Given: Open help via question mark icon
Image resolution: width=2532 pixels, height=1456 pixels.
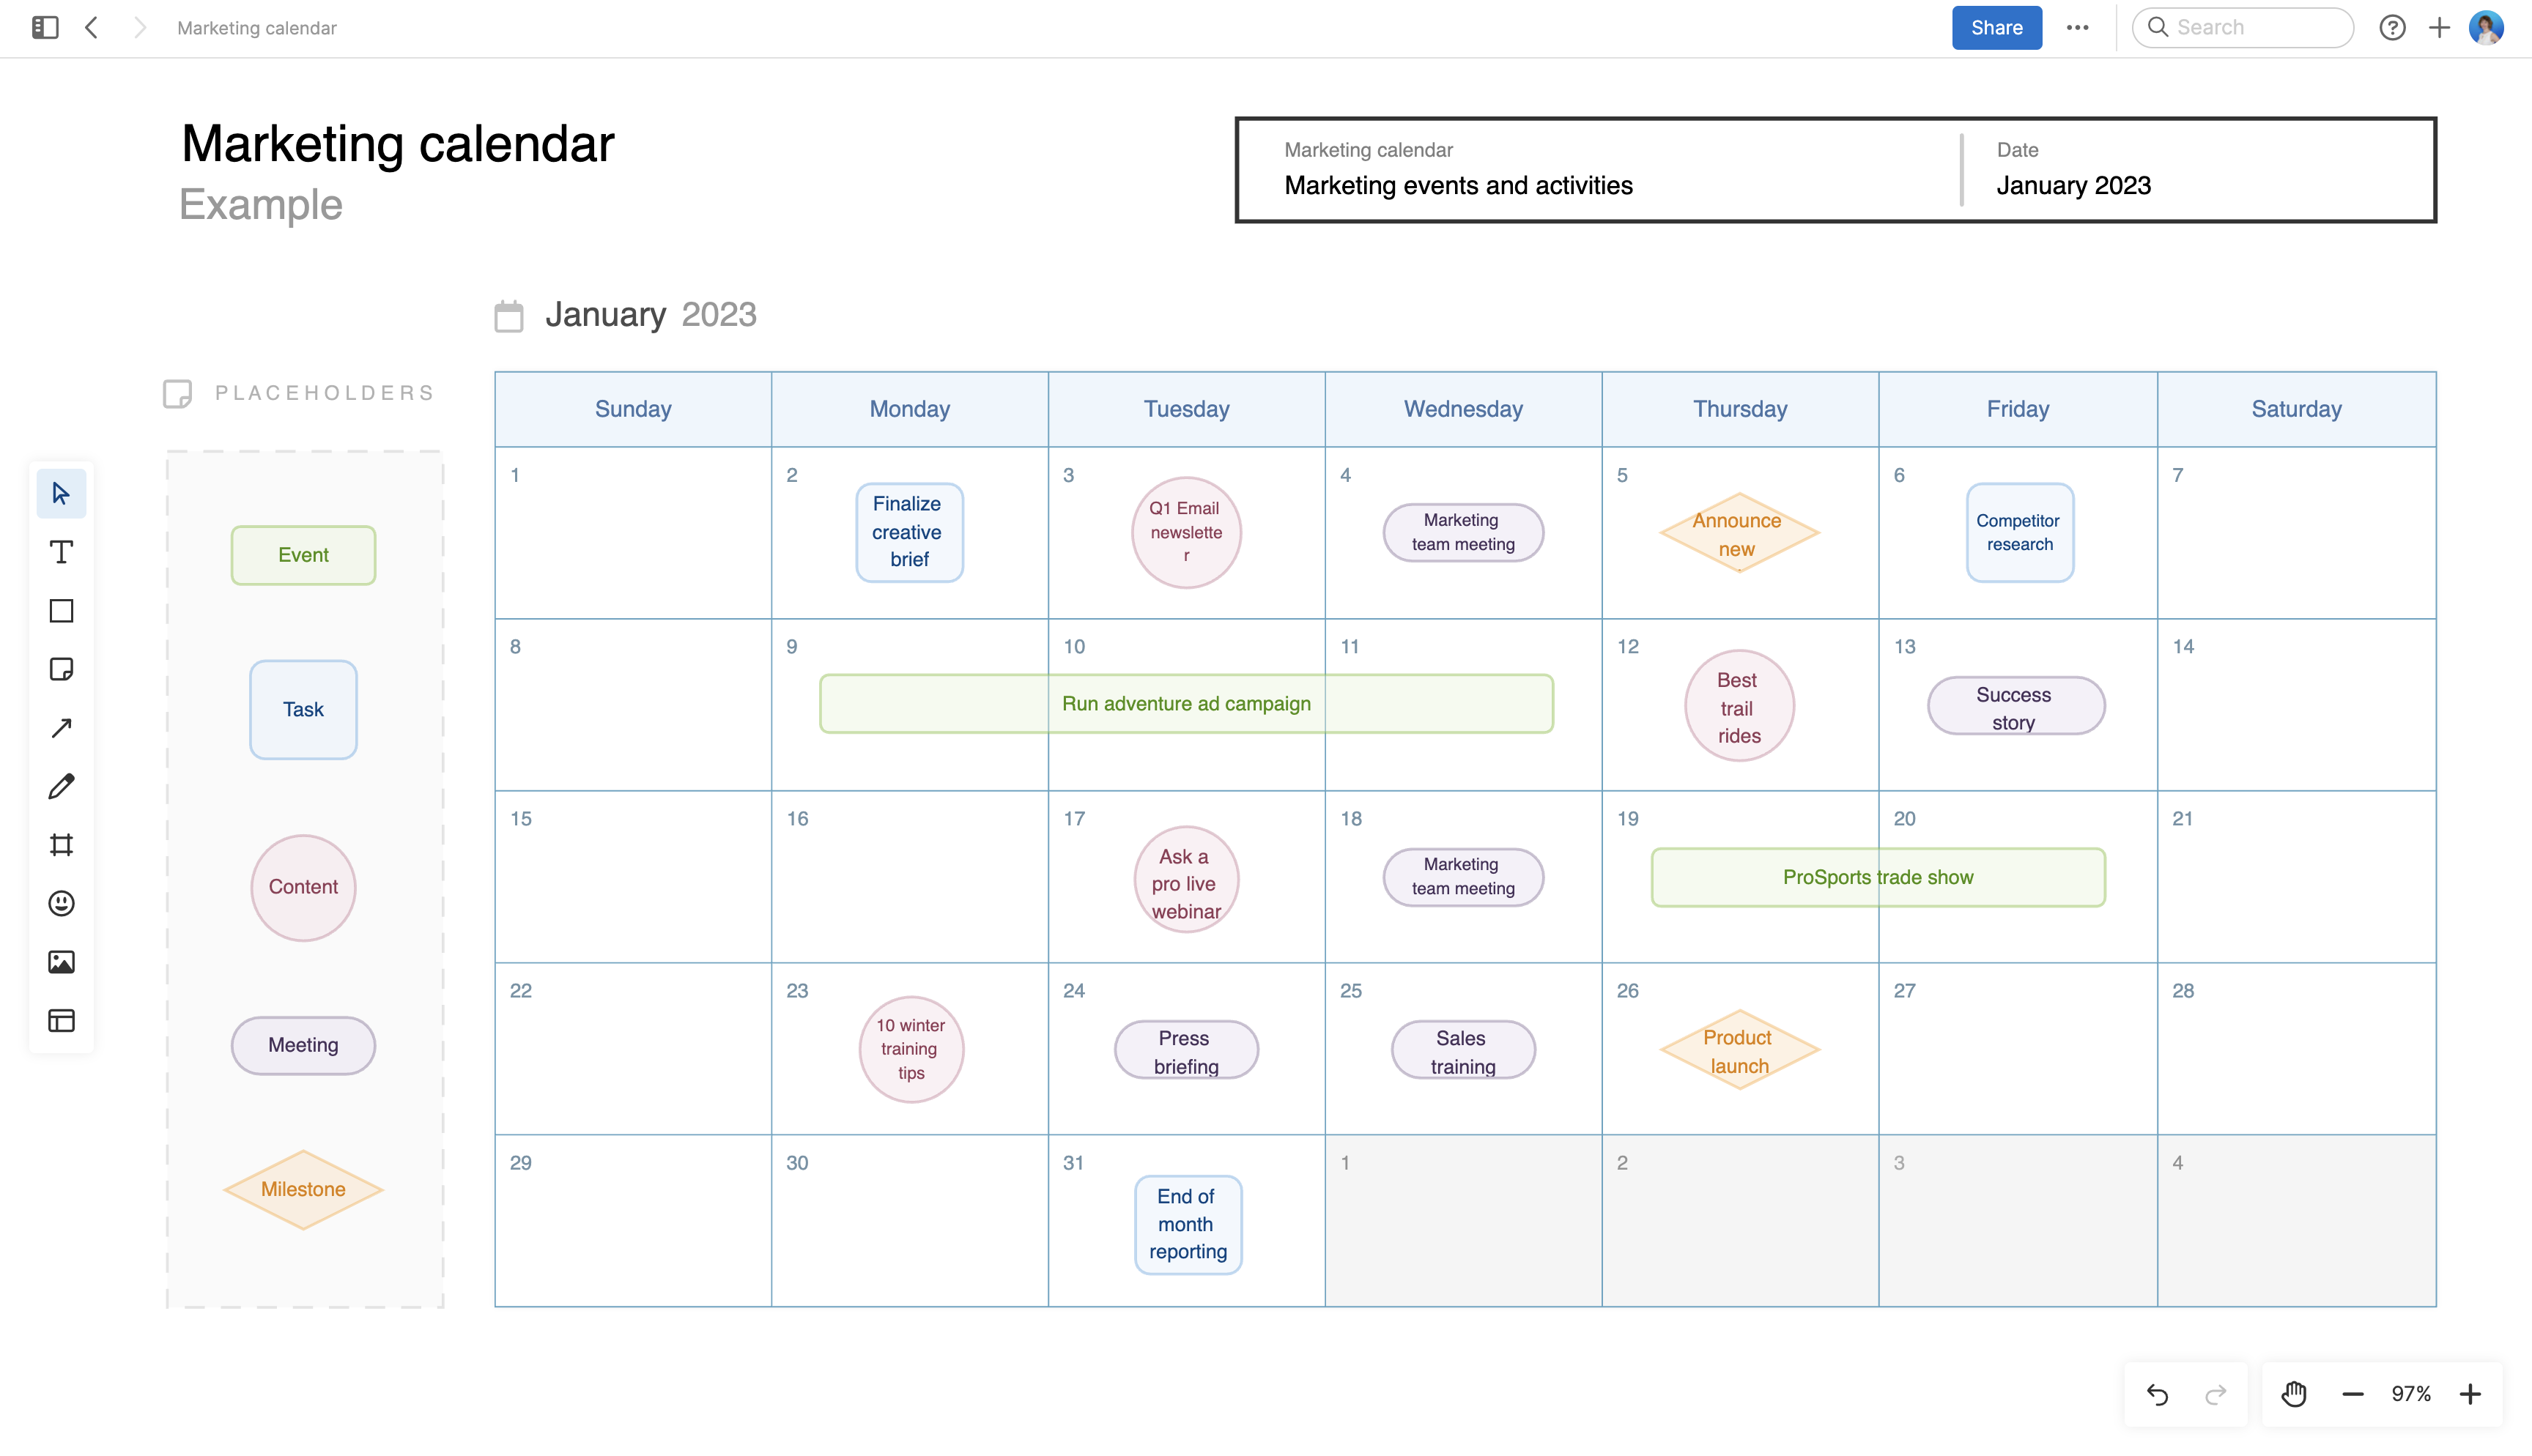Looking at the screenshot, I should (2393, 27).
